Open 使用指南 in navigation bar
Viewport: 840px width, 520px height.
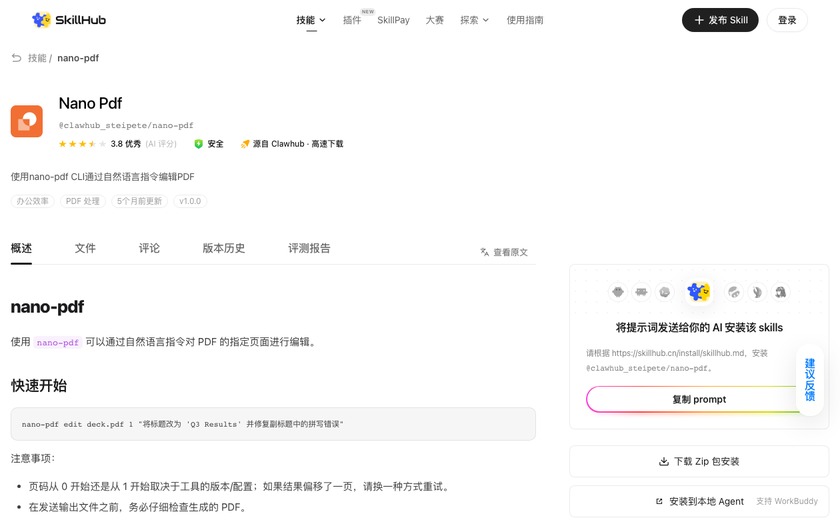pos(525,20)
